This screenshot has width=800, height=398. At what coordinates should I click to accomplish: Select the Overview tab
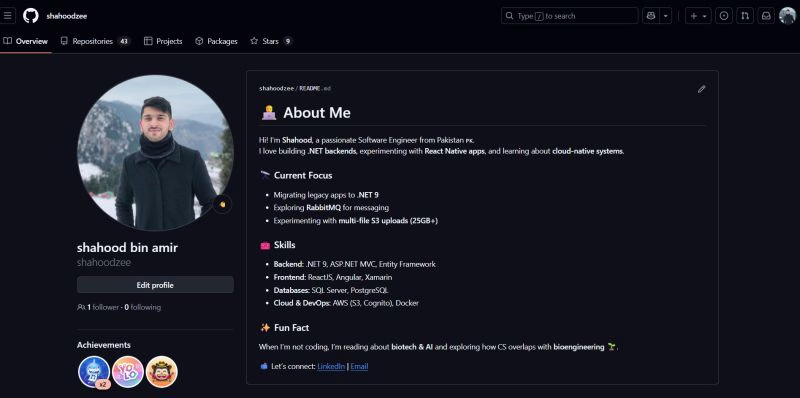point(26,41)
